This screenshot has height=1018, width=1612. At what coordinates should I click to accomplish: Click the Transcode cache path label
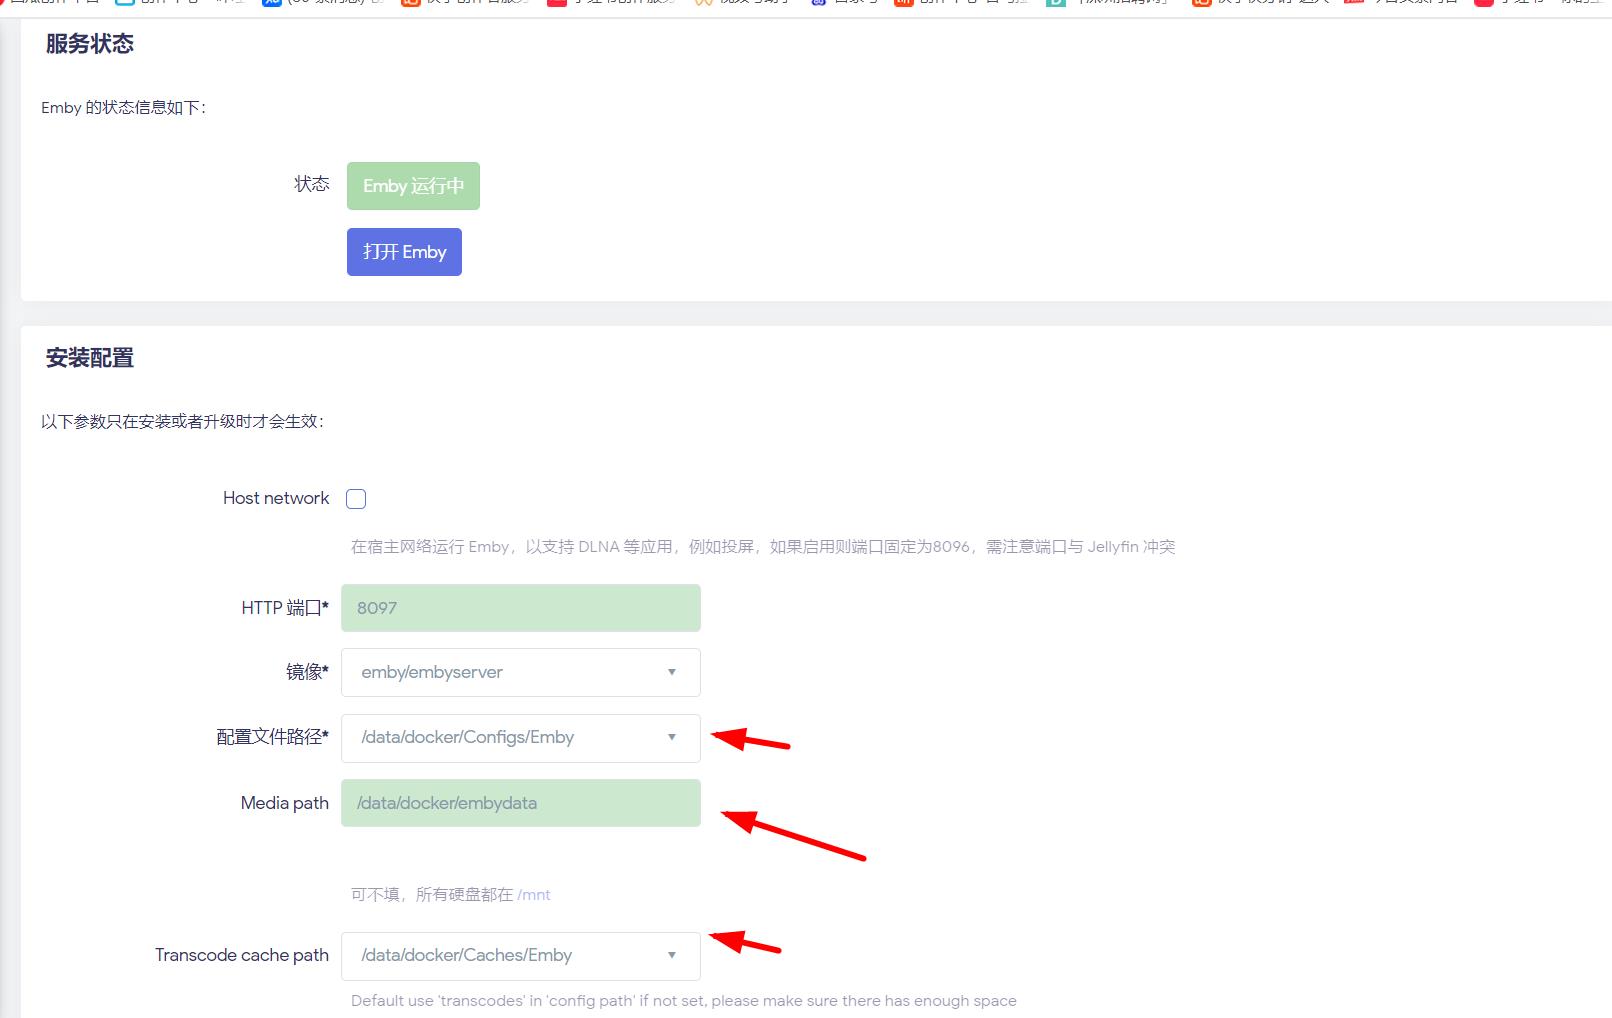coord(242,955)
